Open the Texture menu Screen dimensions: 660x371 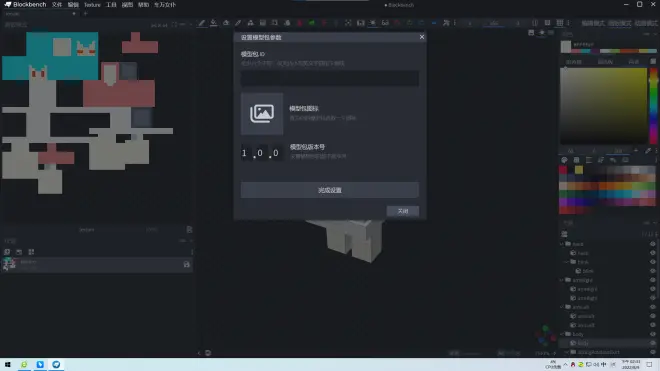point(92,5)
